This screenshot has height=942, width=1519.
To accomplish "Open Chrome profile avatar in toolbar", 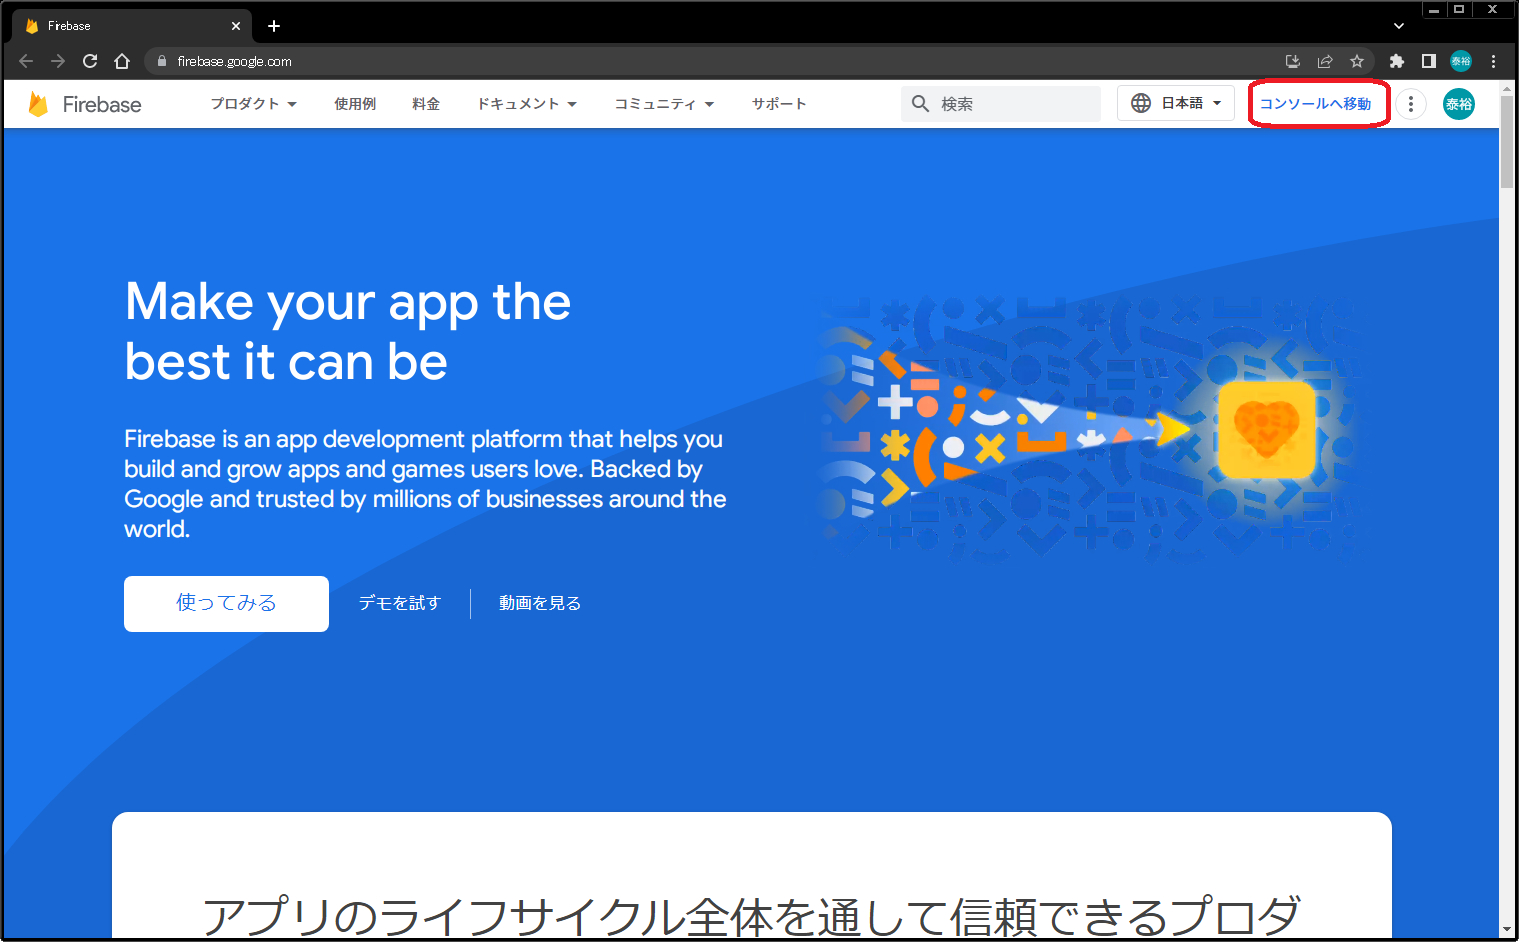I will coord(1461,61).
